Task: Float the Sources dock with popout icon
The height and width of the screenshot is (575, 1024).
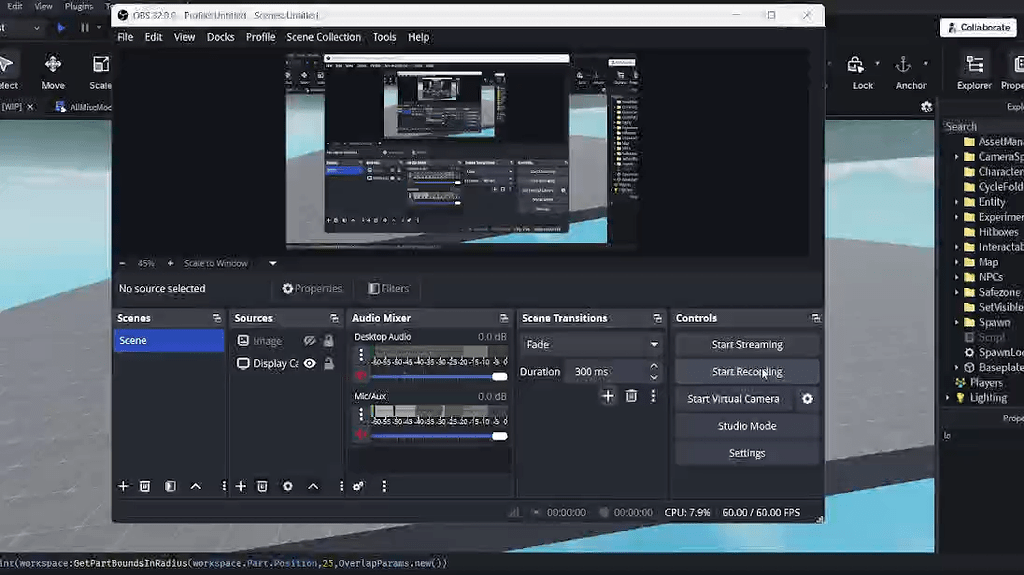Action: point(334,318)
